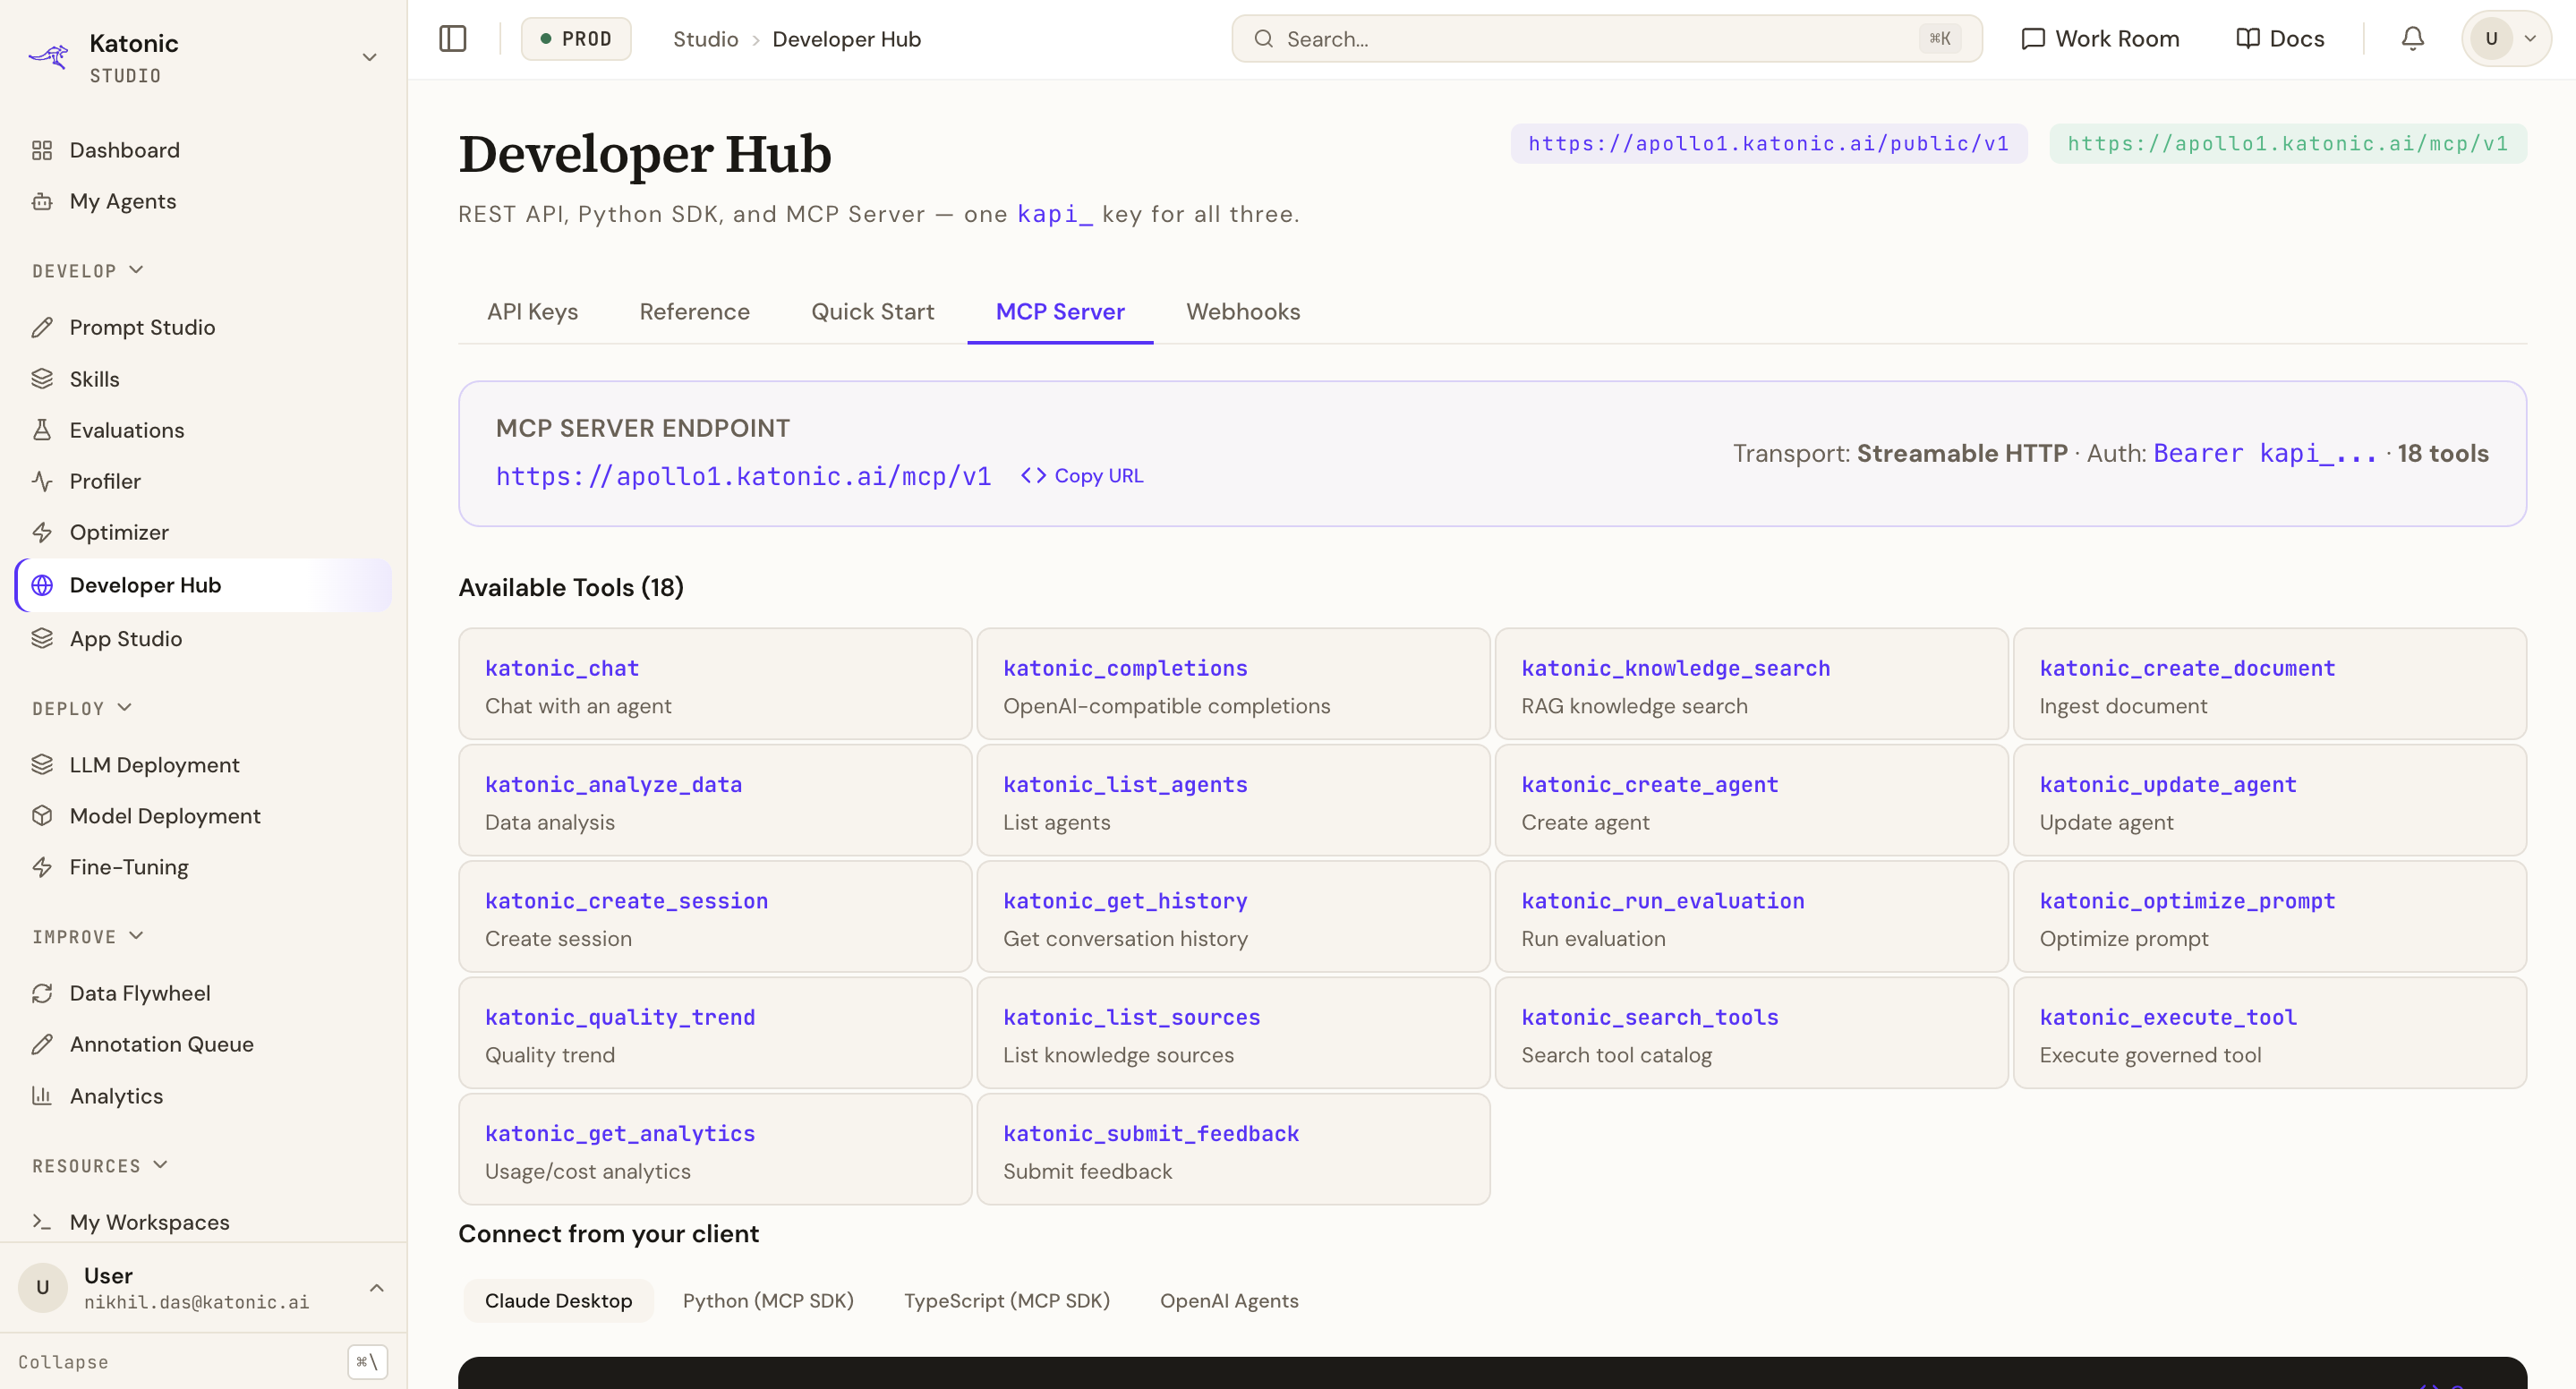This screenshot has width=2576, height=1389.
Task: Select the TypeScript (MCP SDK) client tab
Action: pyautogui.click(x=1007, y=1301)
